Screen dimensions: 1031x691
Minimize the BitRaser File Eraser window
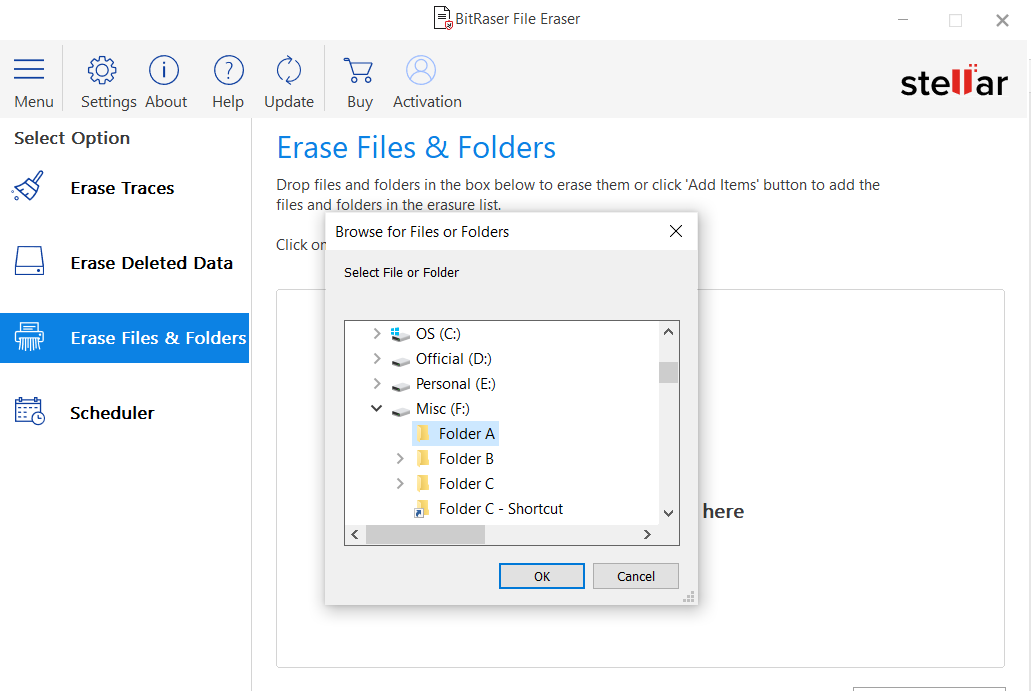click(x=903, y=20)
